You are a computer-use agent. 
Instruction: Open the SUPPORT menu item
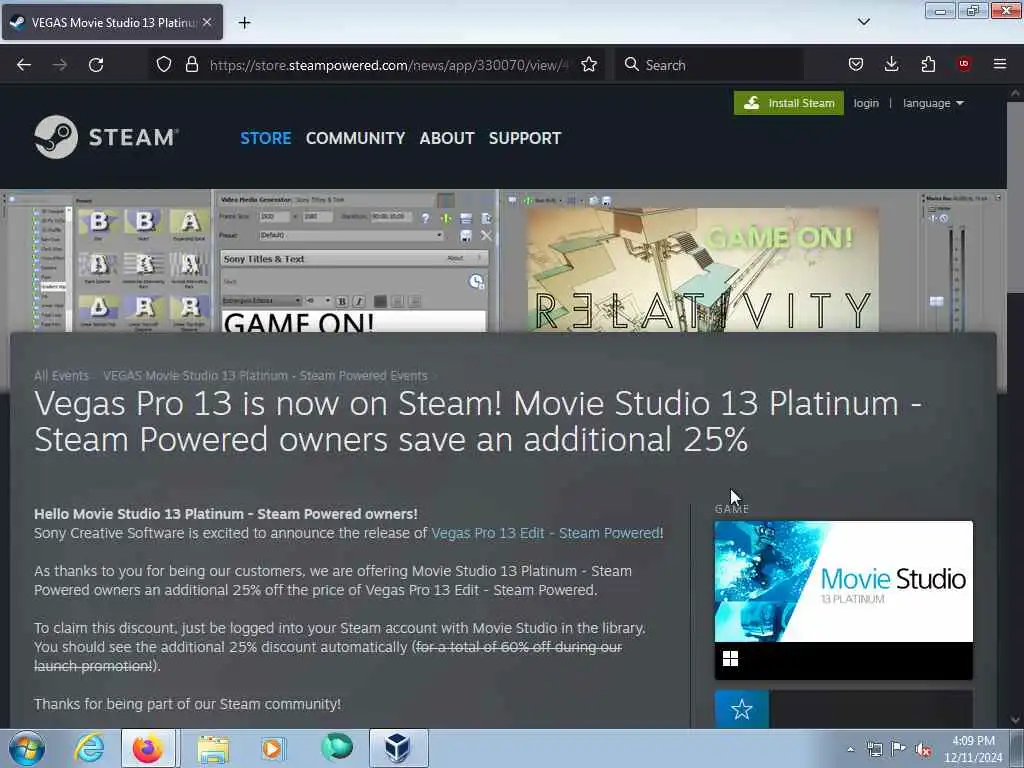(525, 138)
